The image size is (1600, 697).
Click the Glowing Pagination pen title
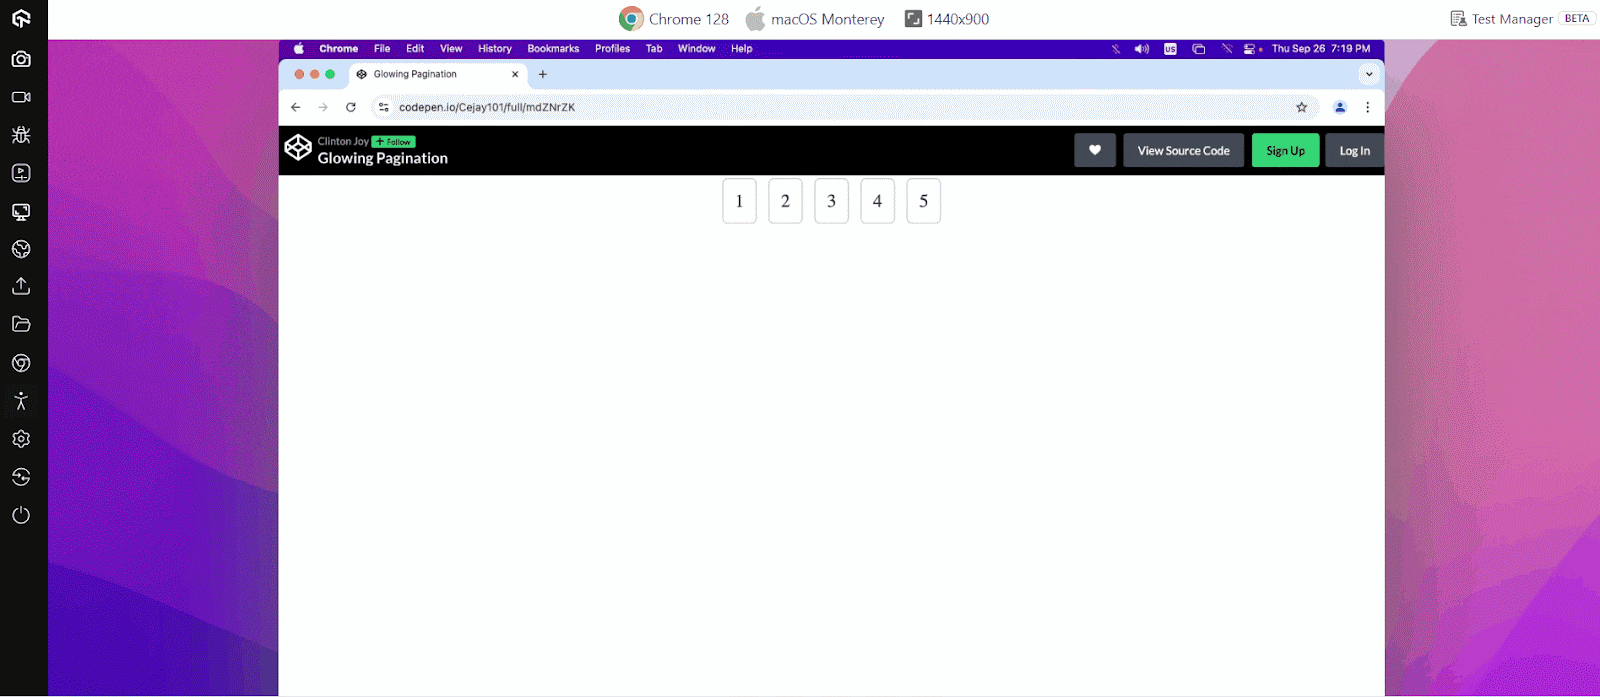383,158
